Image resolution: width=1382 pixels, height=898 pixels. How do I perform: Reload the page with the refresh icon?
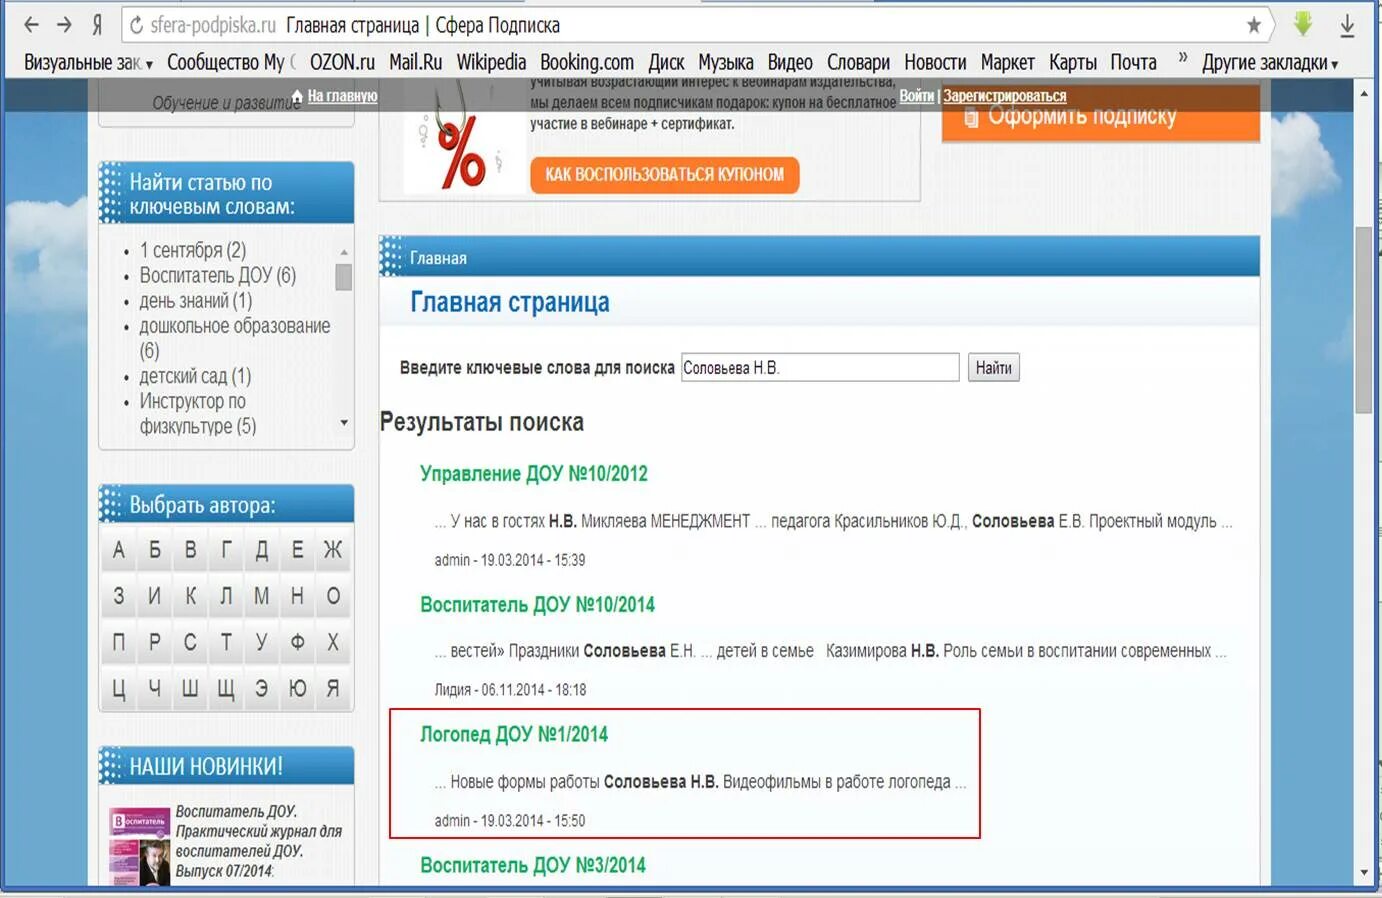point(136,25)
